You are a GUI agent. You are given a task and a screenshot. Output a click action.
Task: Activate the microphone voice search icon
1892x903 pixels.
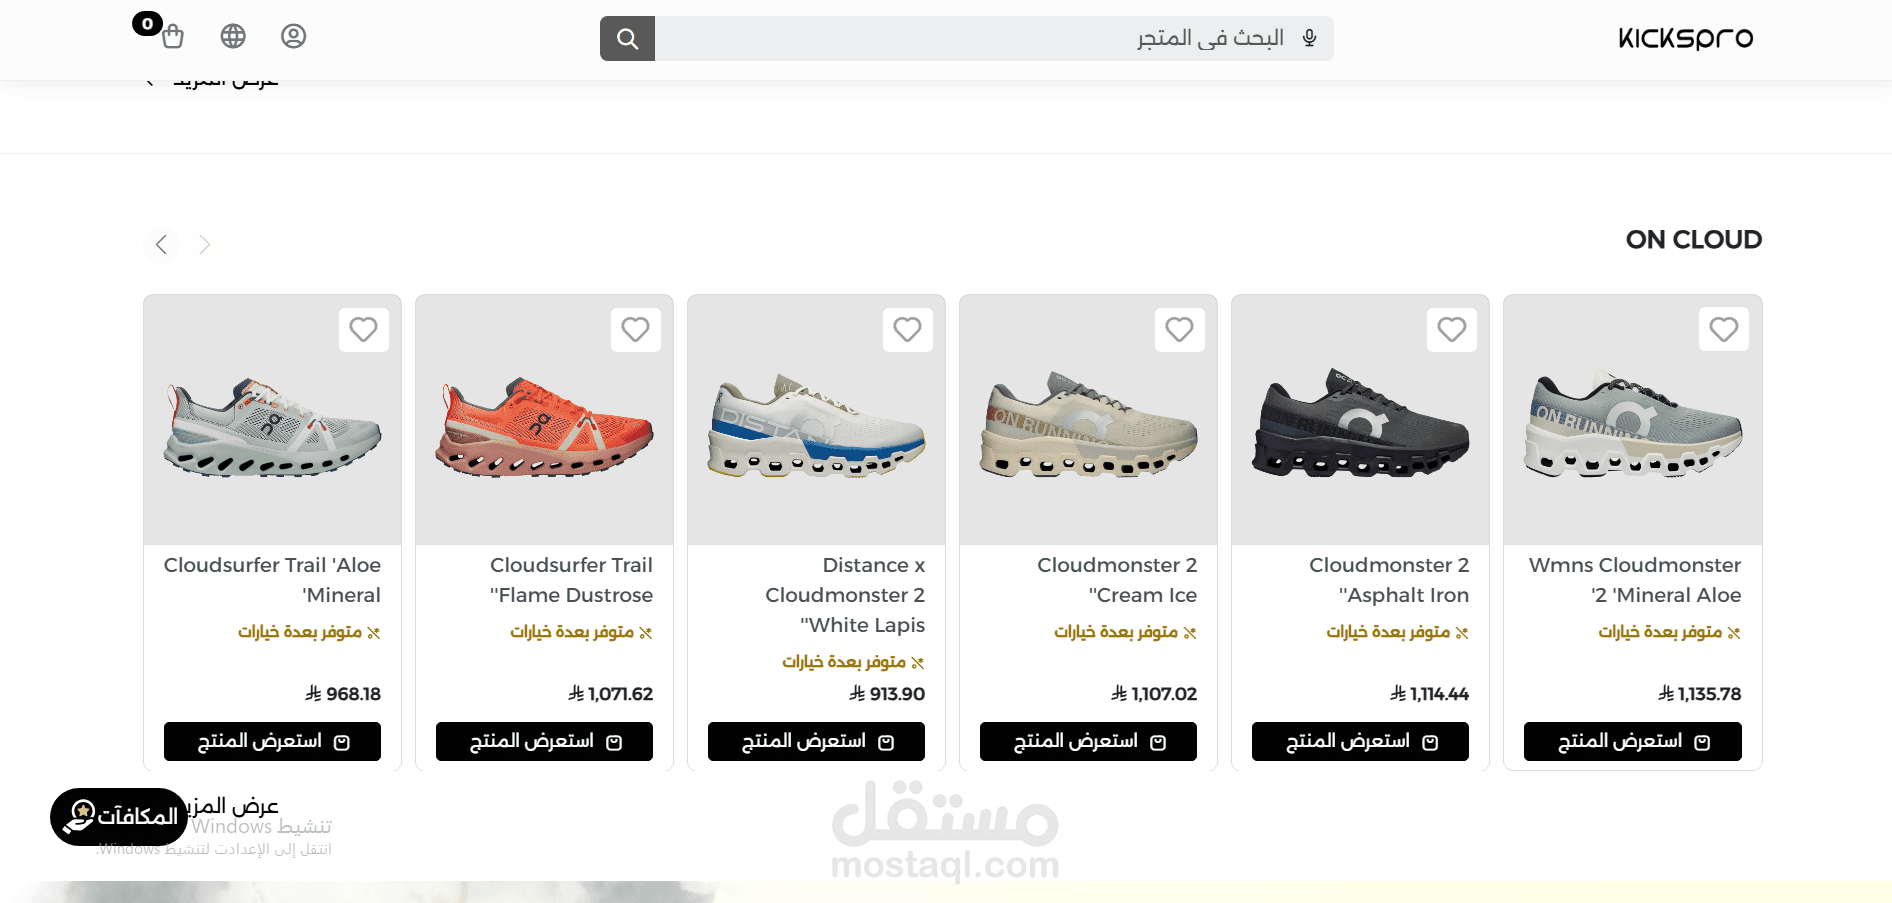coord(1309,38)
